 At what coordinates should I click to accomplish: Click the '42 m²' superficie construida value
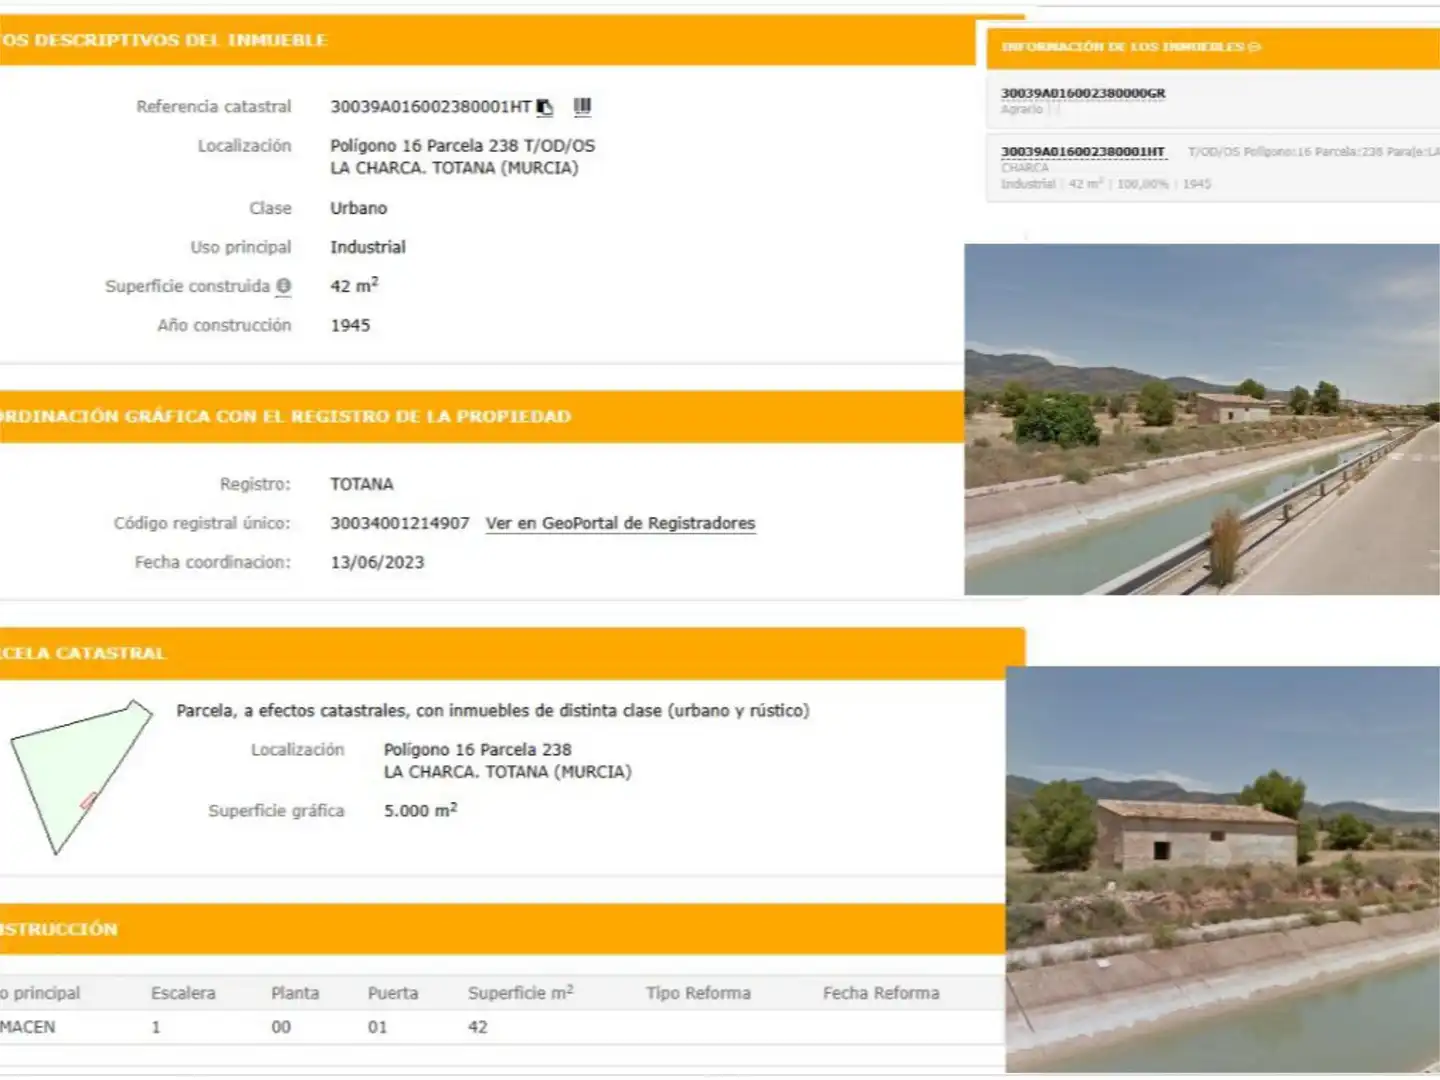point(355,285)
